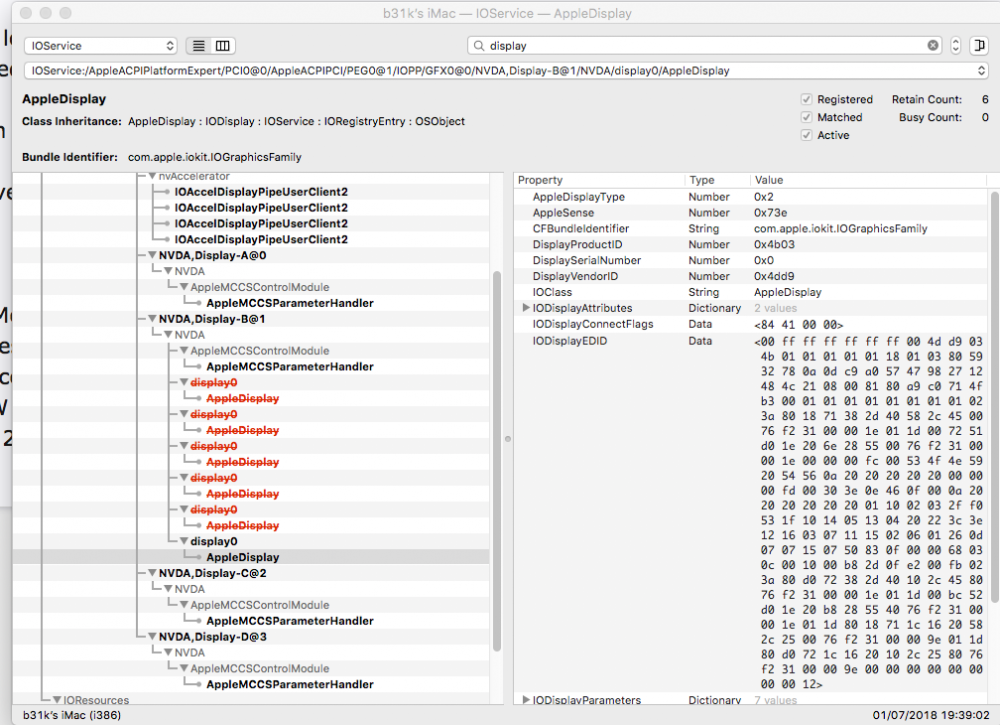
Task: Click the tree pane vertical scrollbar
Action: pos(497,460)
